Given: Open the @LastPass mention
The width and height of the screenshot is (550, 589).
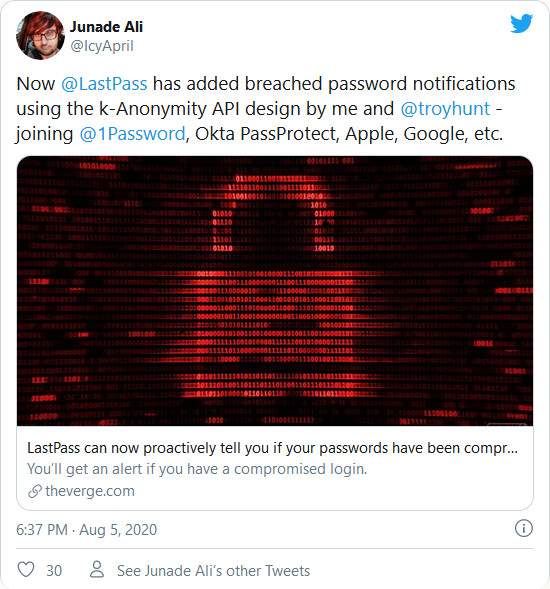Looking at the screenshot, I should 104,83.
